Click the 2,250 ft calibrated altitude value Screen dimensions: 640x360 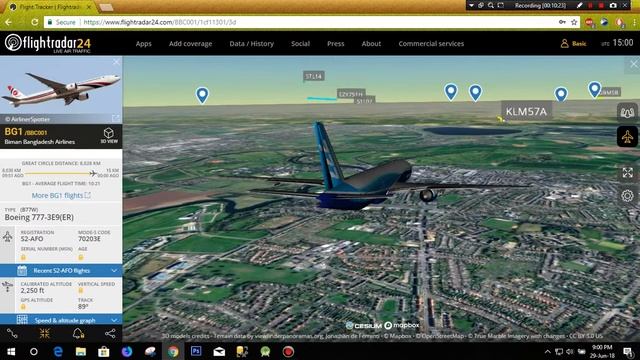(32, 291)
